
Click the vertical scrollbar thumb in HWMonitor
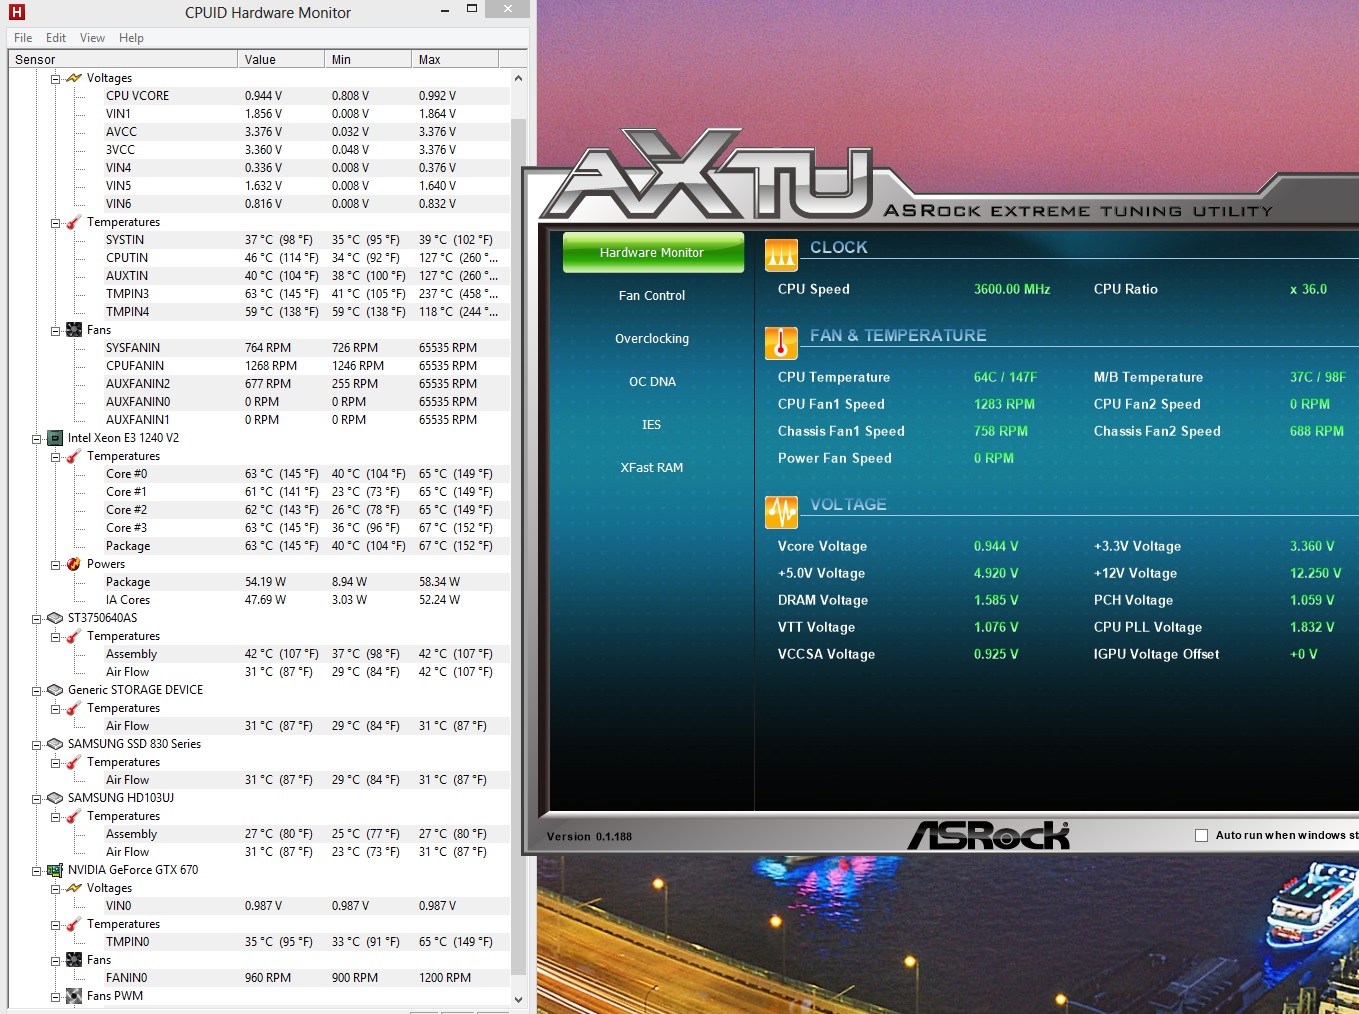click(518, 546)
